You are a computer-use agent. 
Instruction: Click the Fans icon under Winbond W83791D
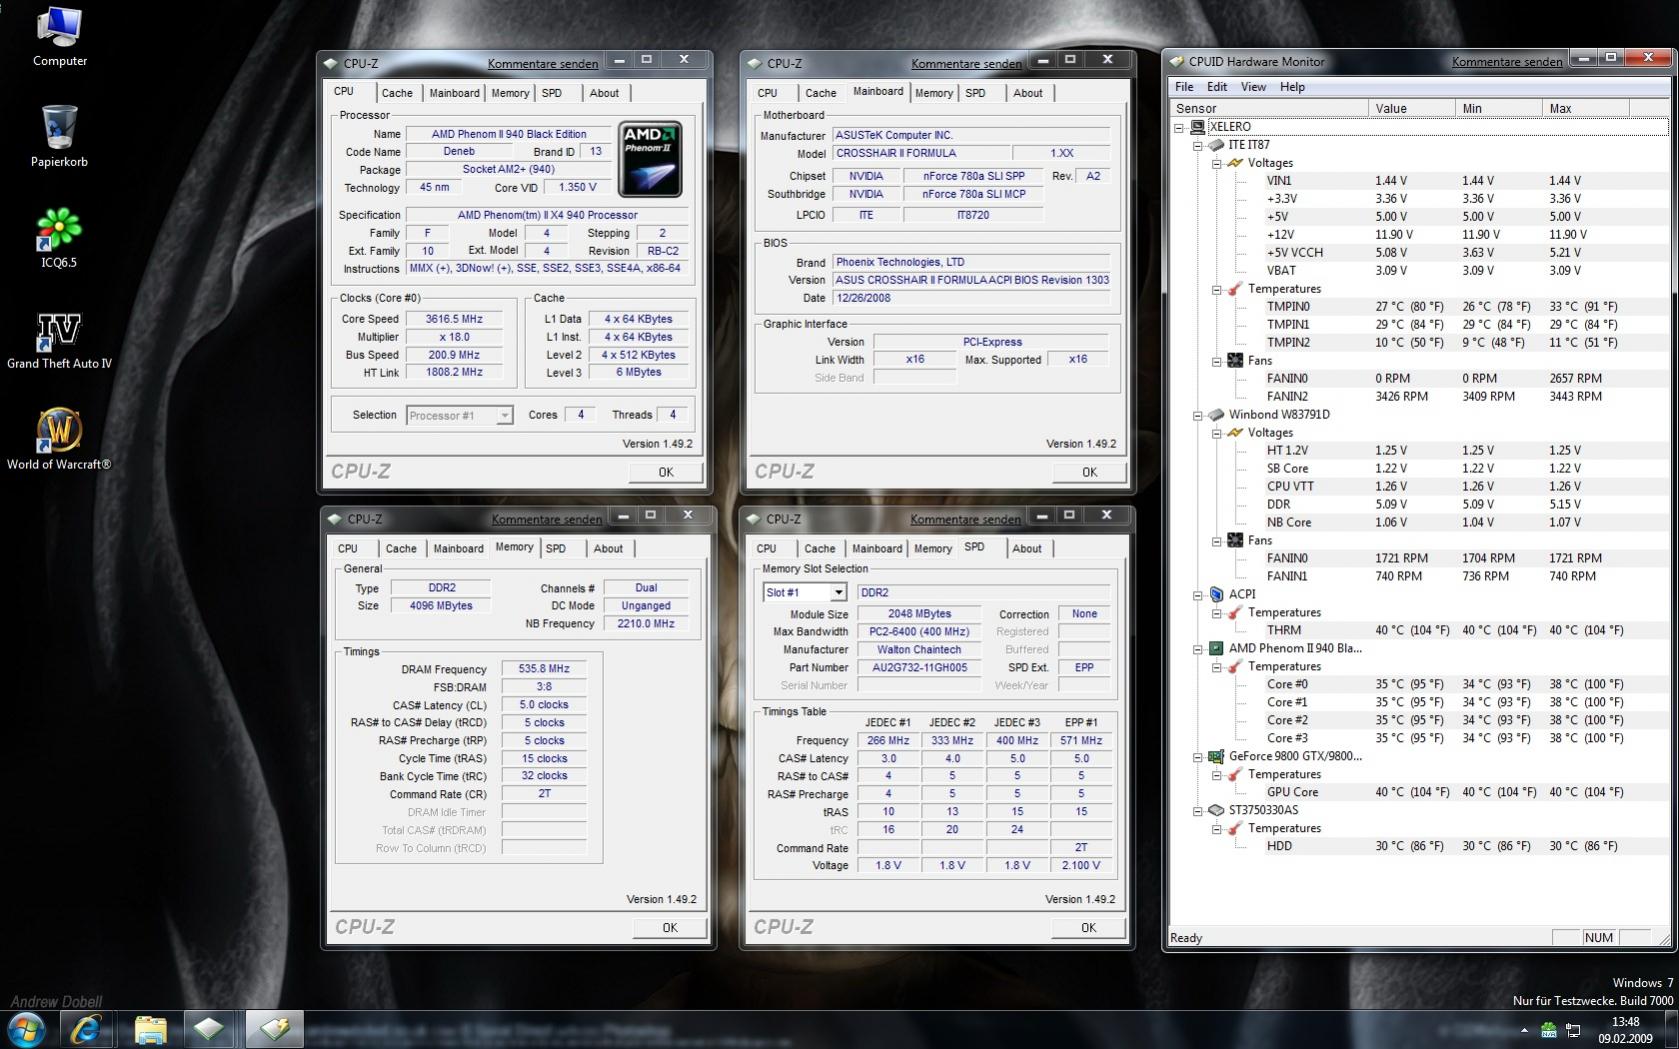[1235, 541]
